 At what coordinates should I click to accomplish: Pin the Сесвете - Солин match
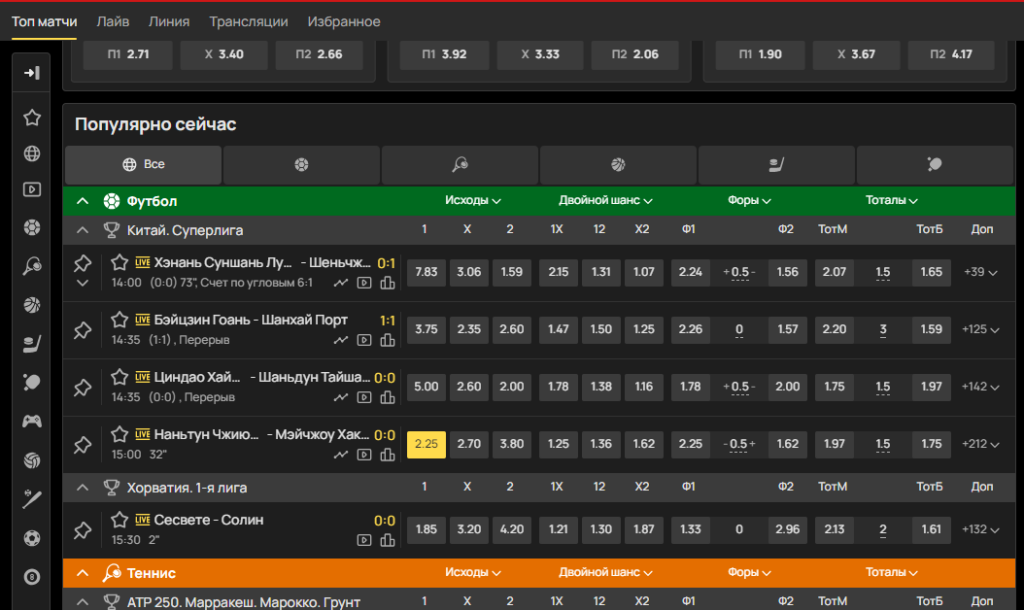pyautogui.click(x=82, y=530)
